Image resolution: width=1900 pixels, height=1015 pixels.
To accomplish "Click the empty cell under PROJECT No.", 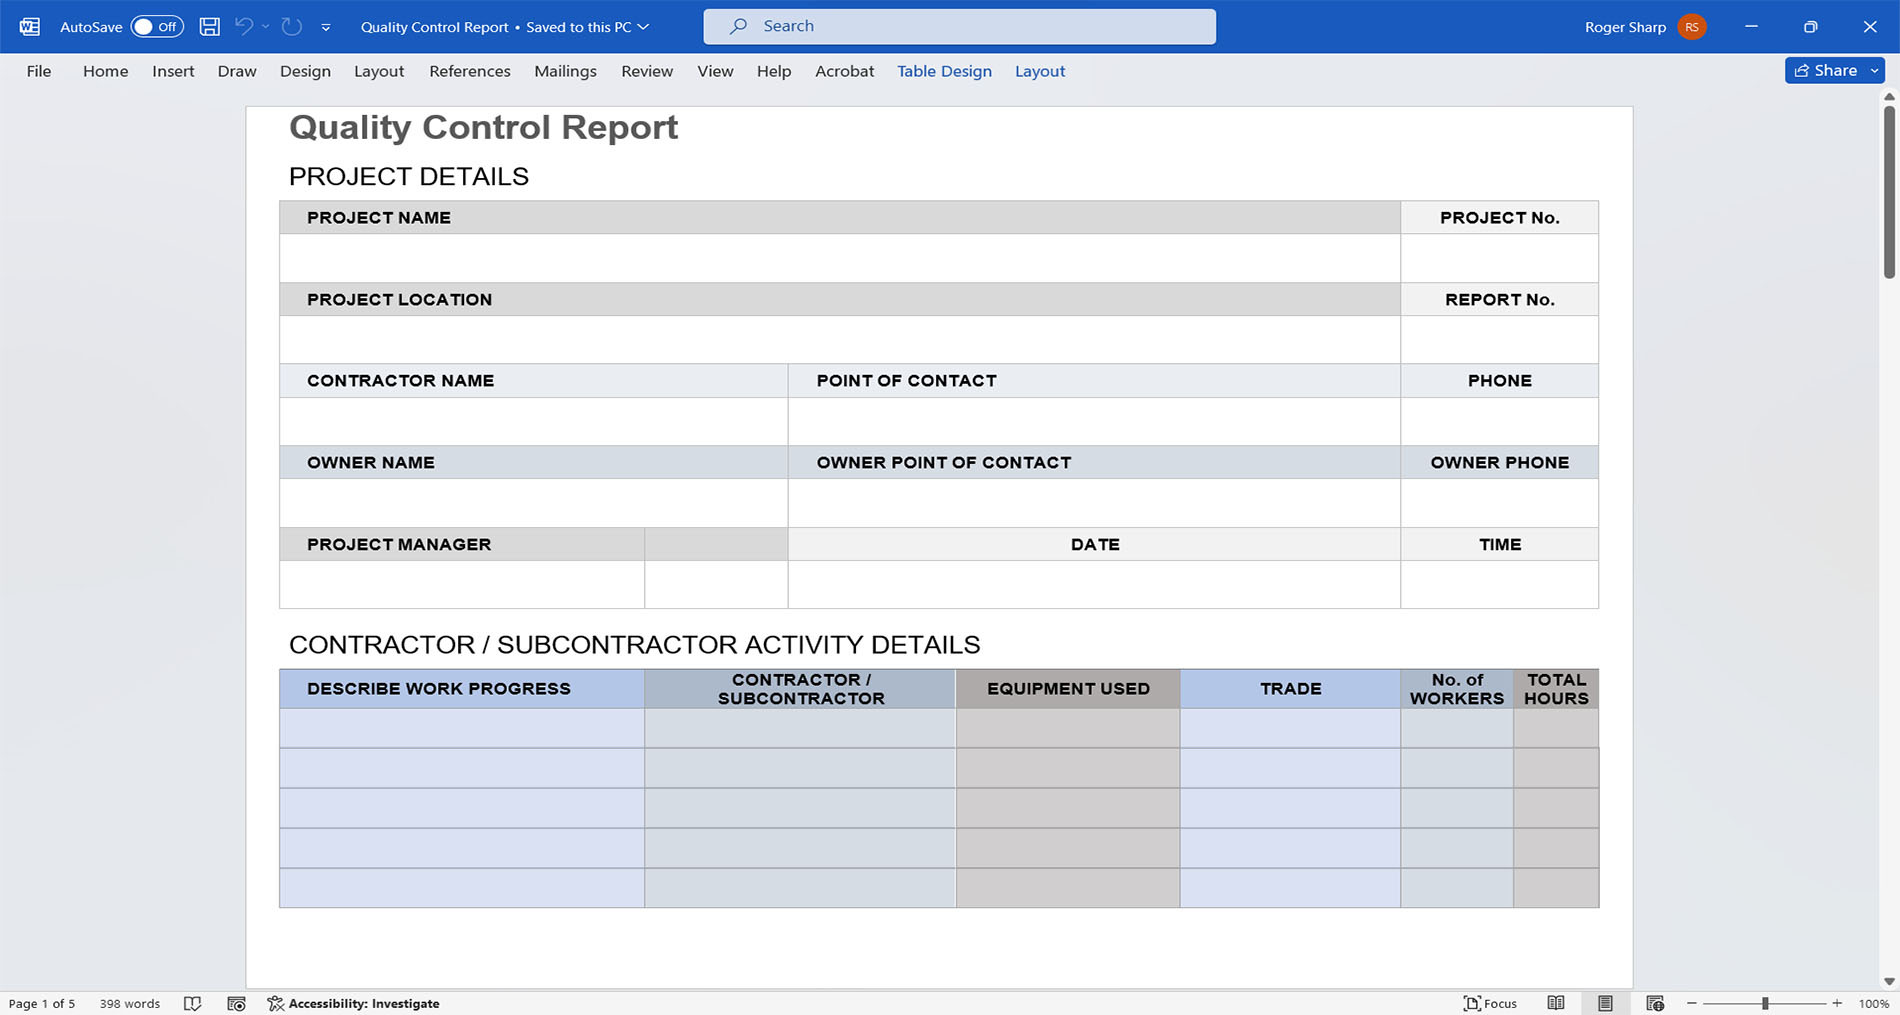I will coord(1499,258).
